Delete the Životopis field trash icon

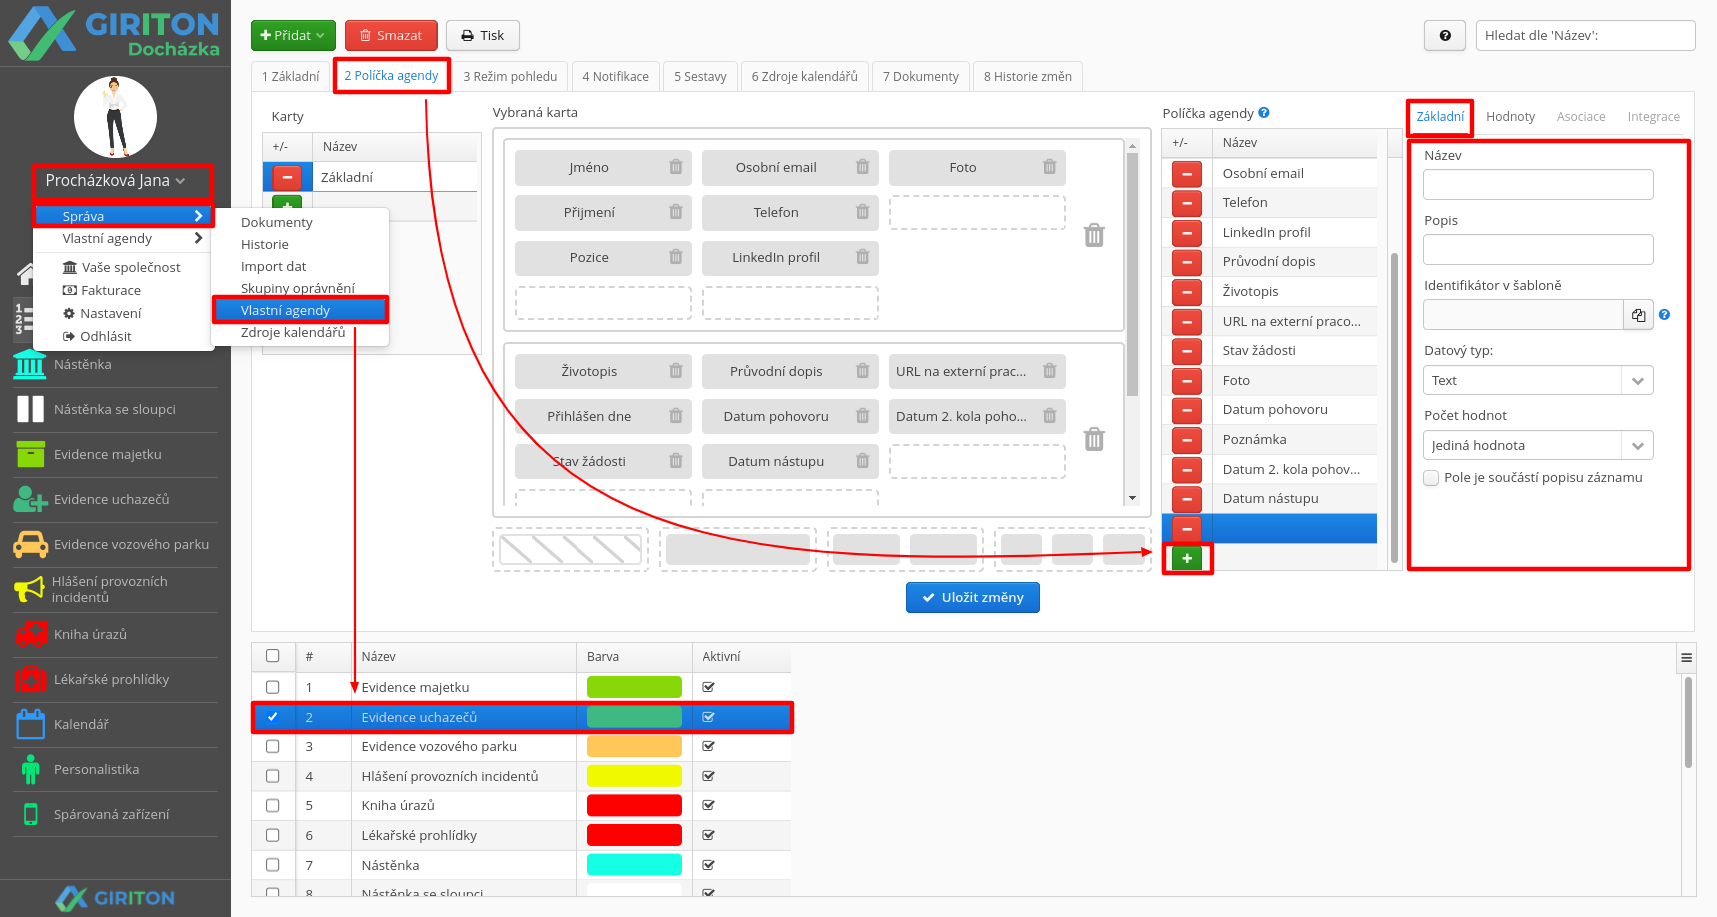(x=676, y=371)
